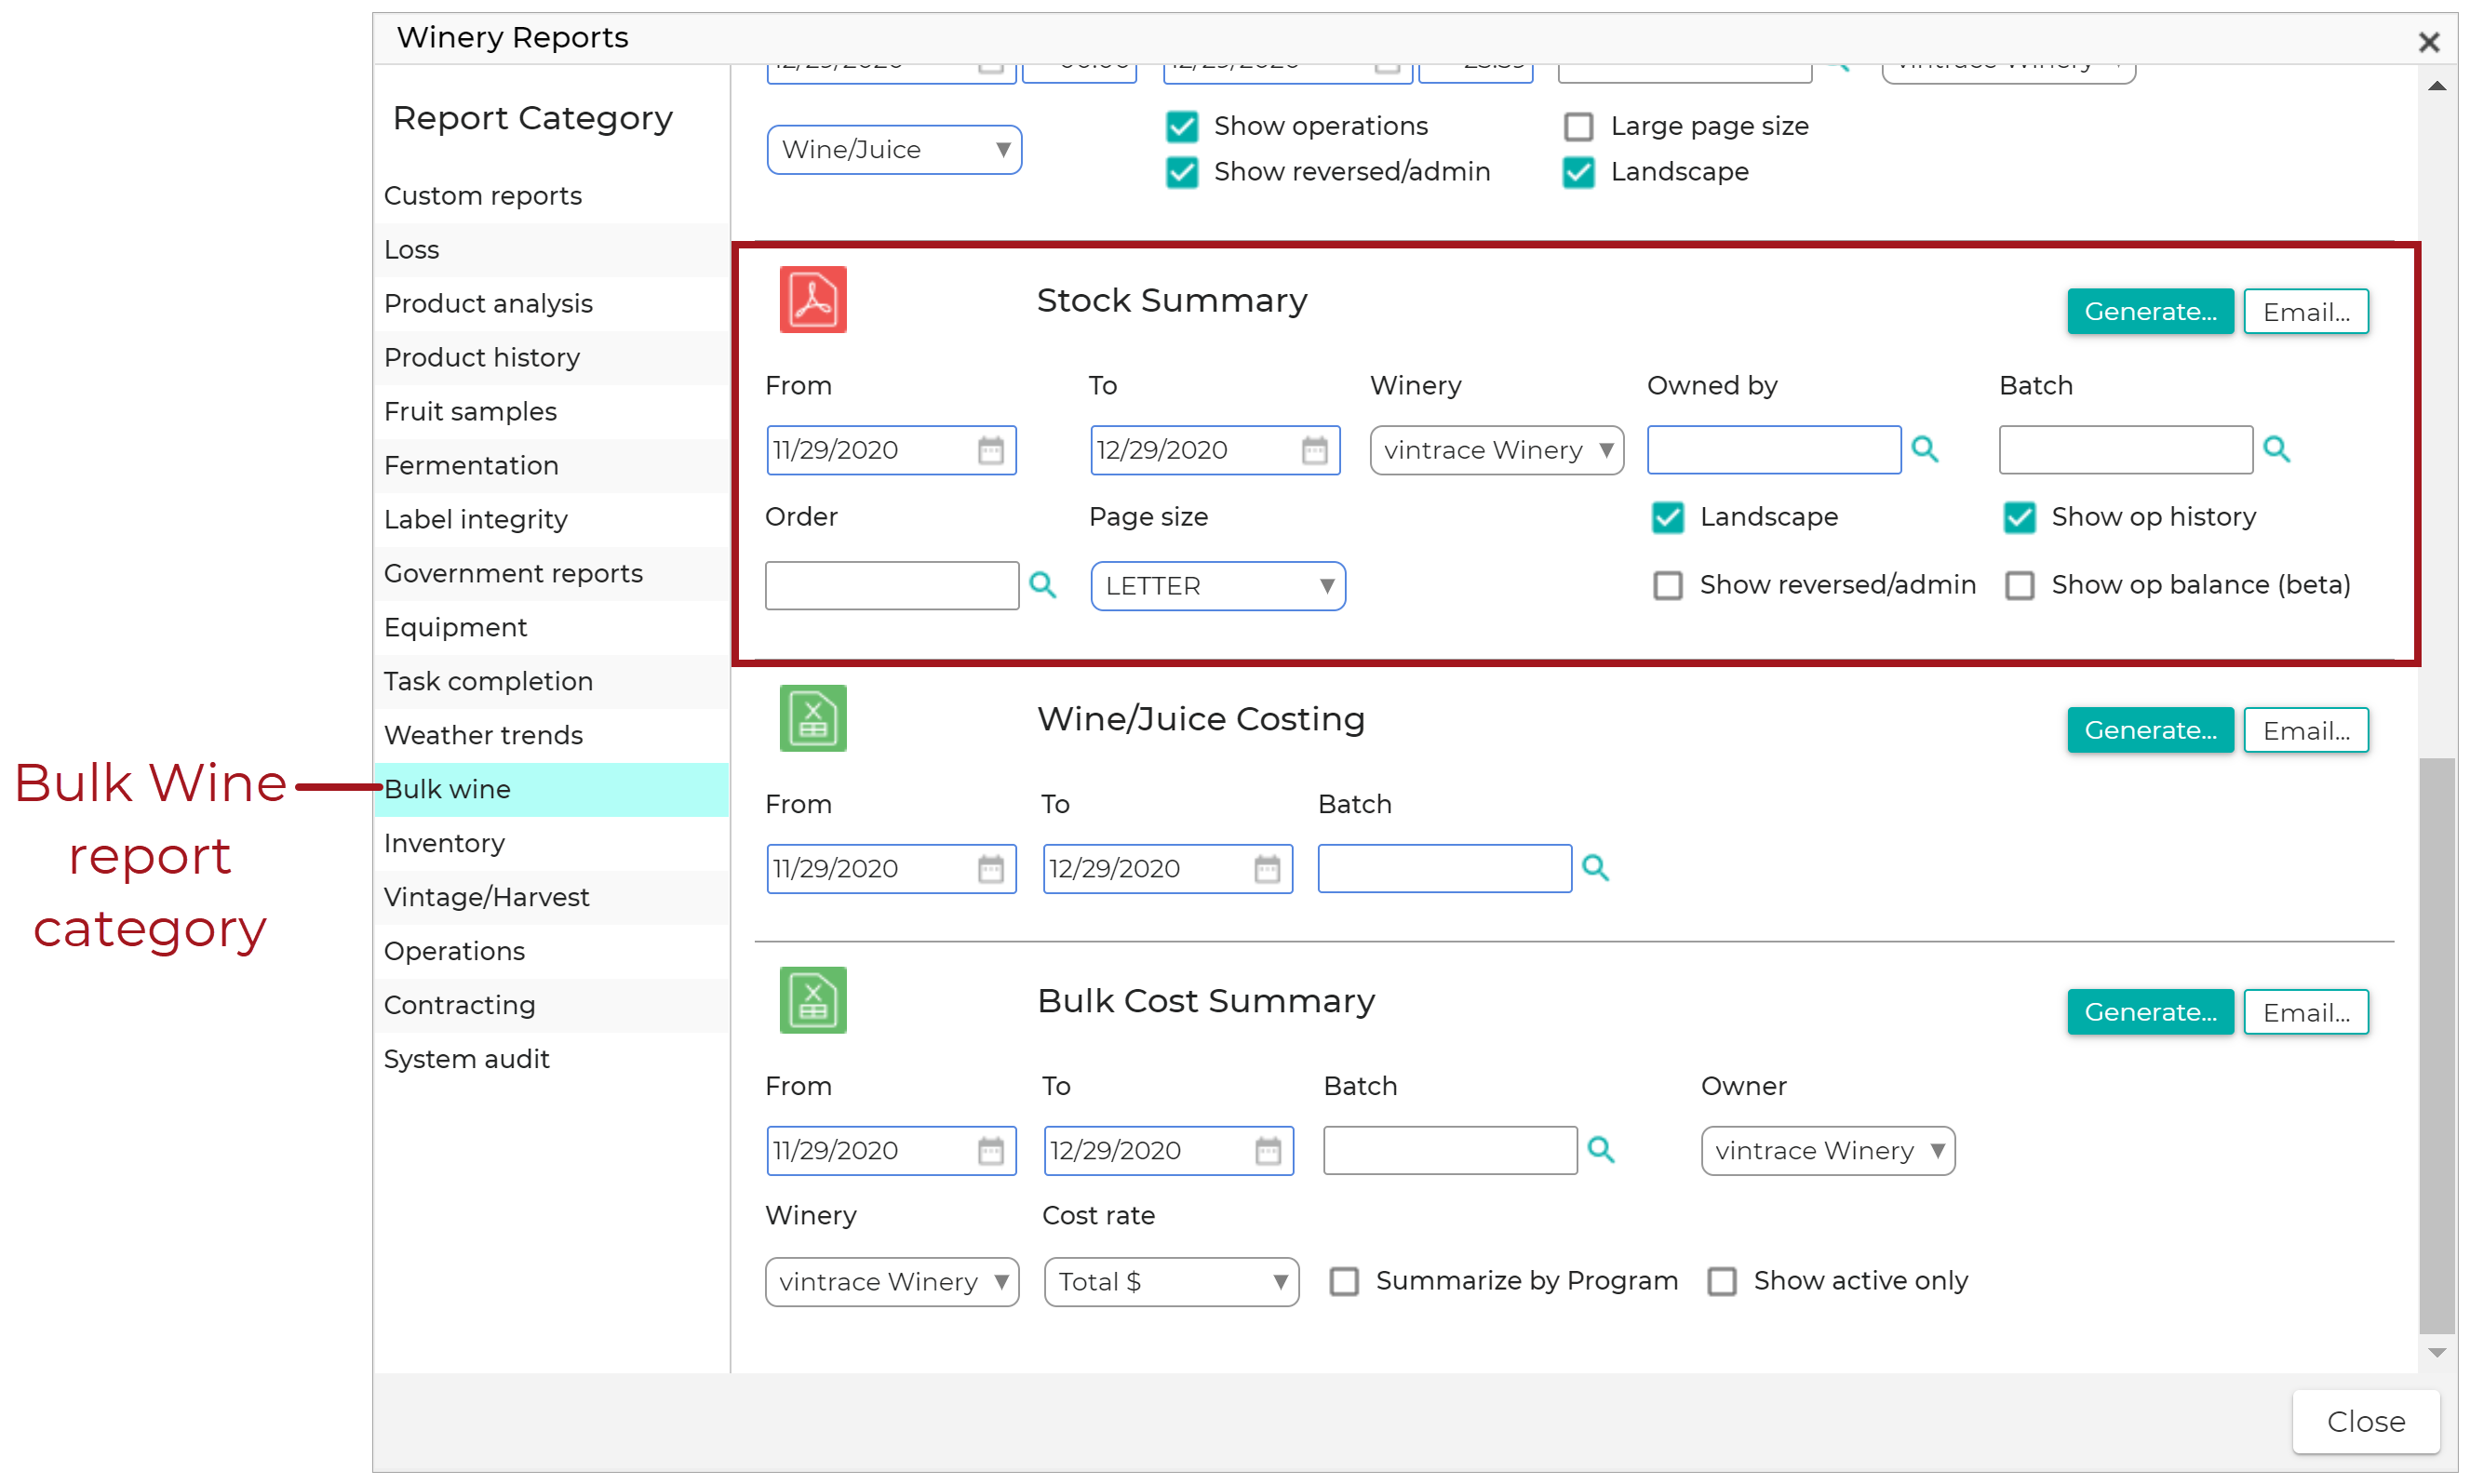2470x1484 pixels.
Task: Select Fermentation category
Action: [x=551, y=466]
